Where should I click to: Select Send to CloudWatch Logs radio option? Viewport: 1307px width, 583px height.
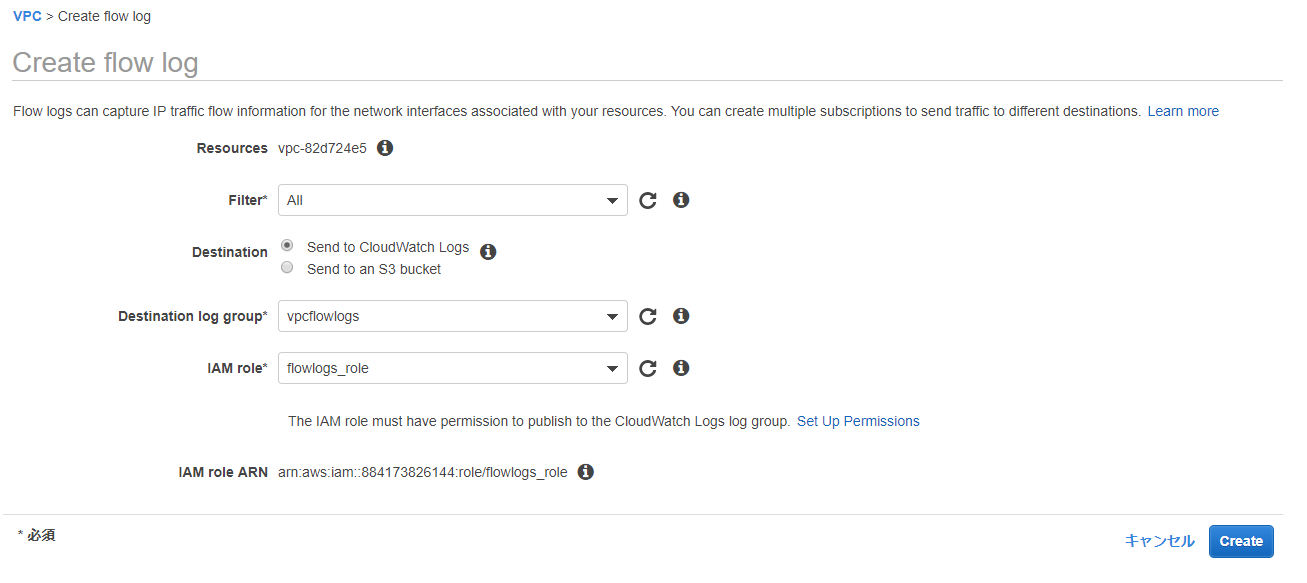tap(287, 246)
